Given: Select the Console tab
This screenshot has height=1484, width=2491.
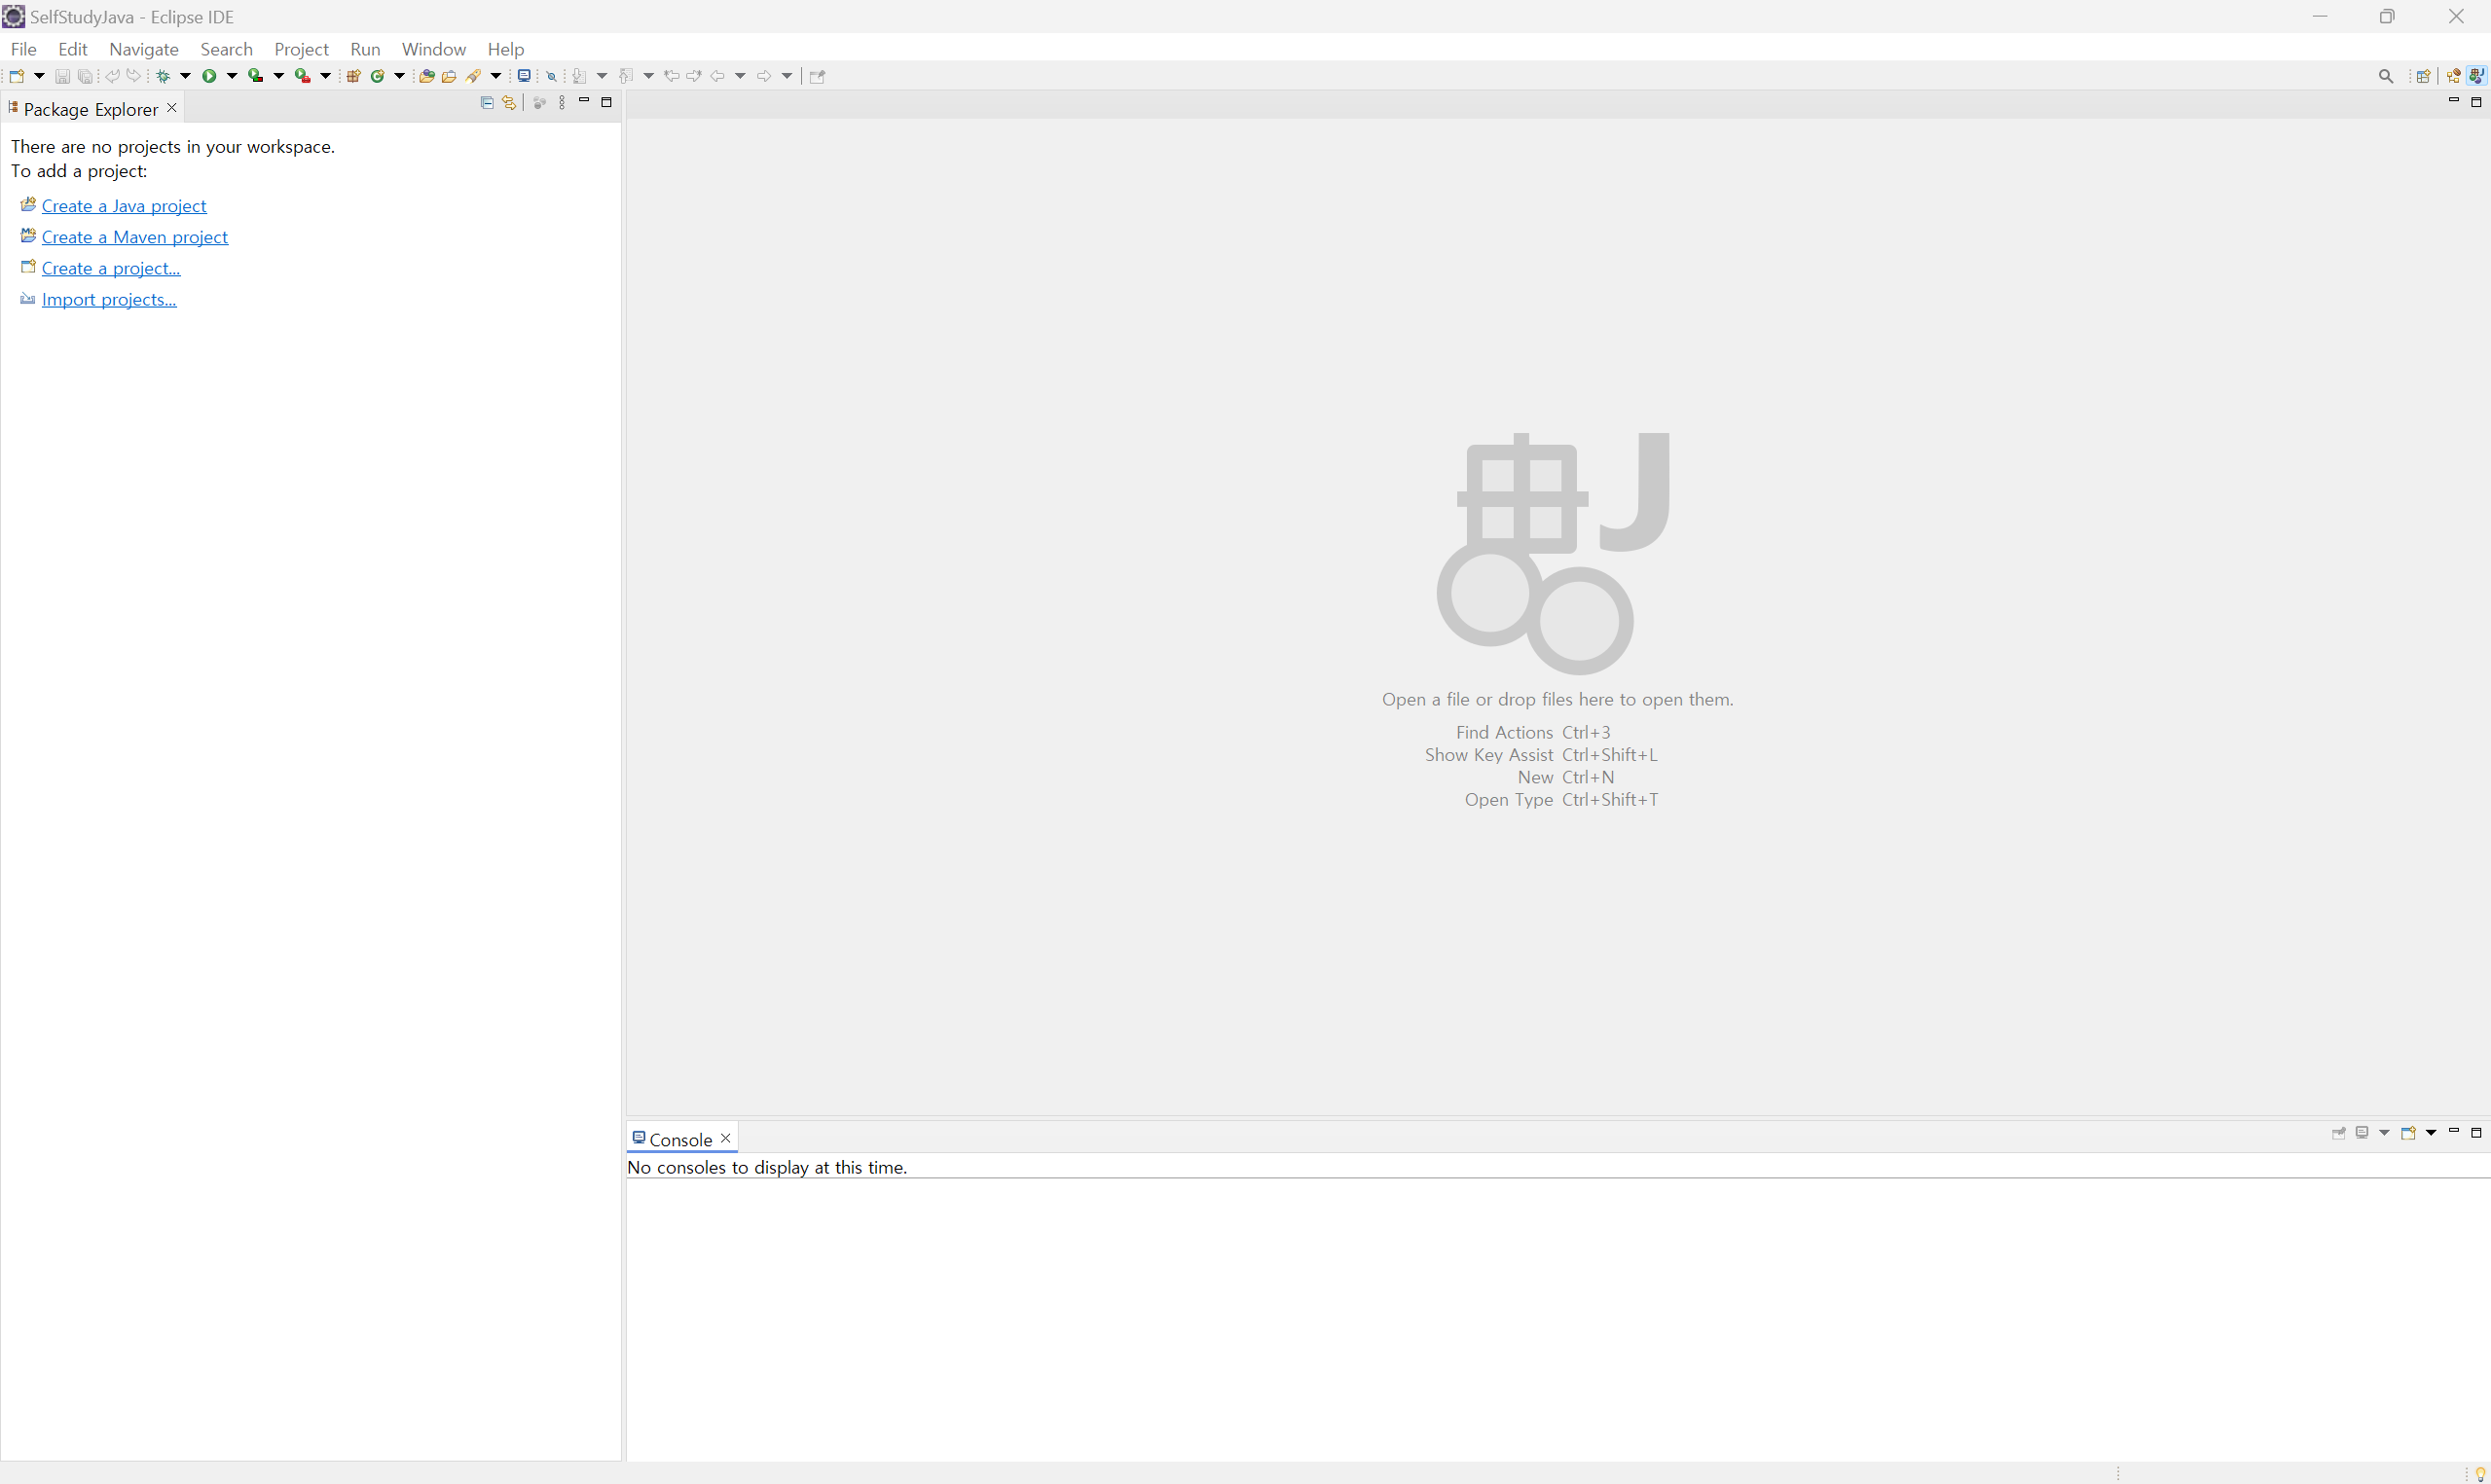Looking at the screenshot, I should point(680,1139).
